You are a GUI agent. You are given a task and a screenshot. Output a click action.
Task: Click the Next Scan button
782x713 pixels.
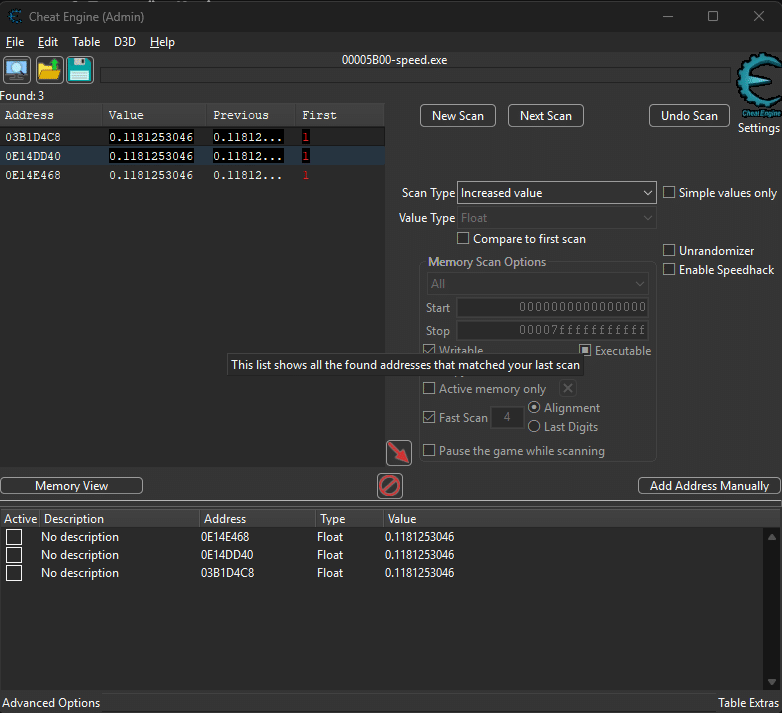[x=545, y=116]
